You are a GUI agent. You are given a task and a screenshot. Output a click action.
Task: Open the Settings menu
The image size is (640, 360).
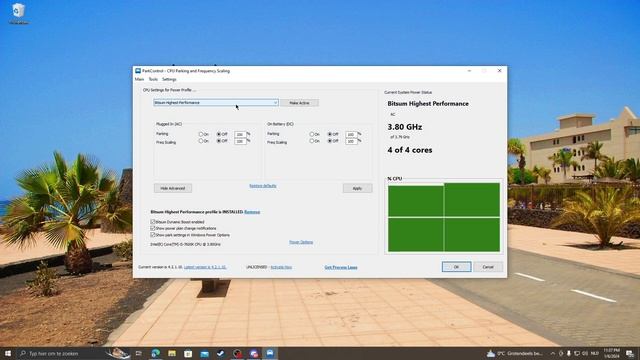coord(169,79)
